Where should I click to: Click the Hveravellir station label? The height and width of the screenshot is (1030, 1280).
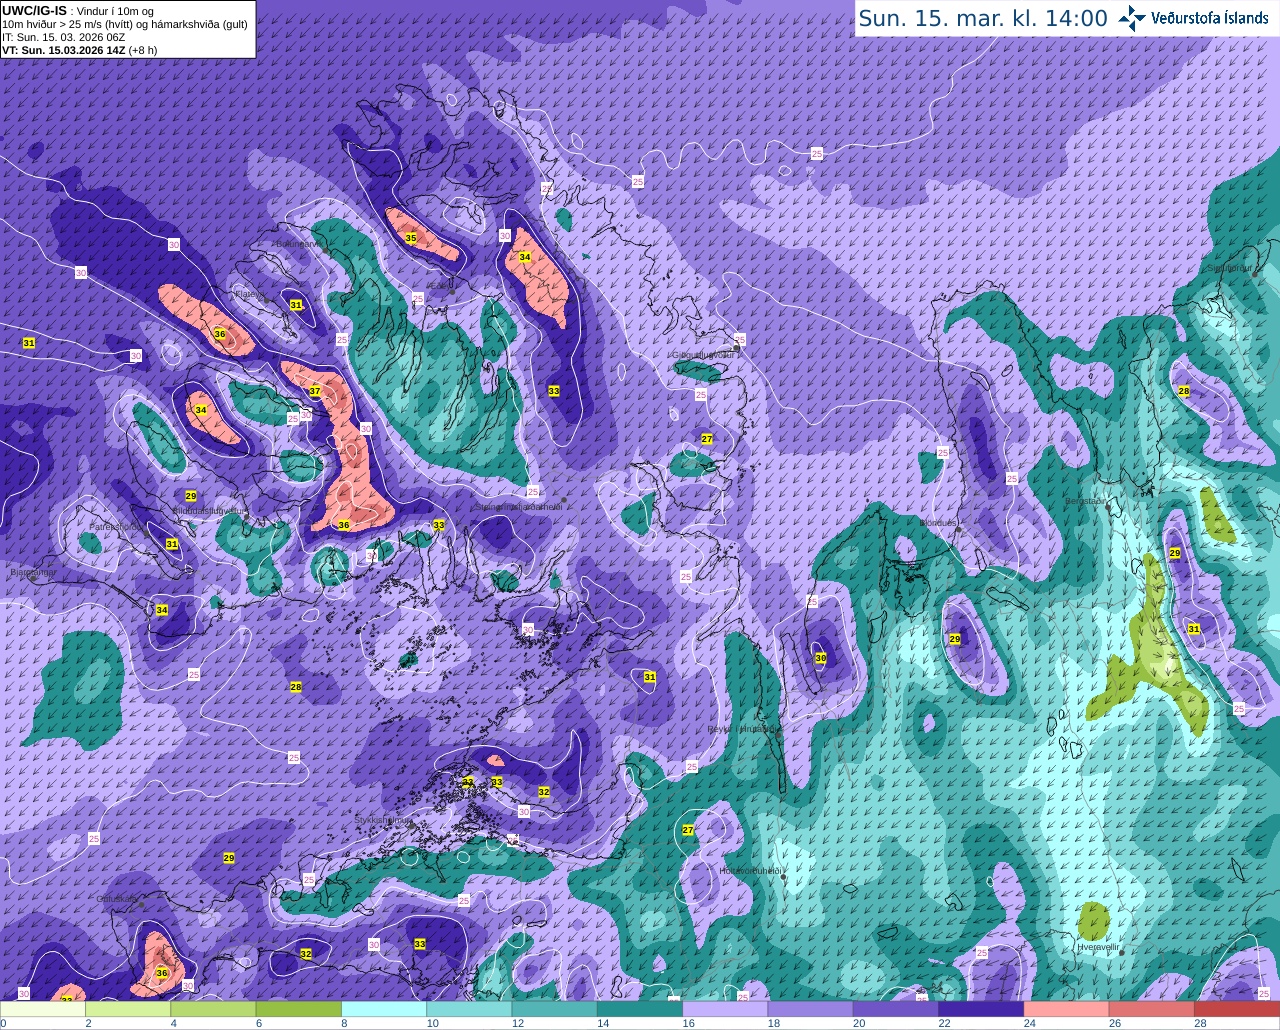pos(1097,946)
